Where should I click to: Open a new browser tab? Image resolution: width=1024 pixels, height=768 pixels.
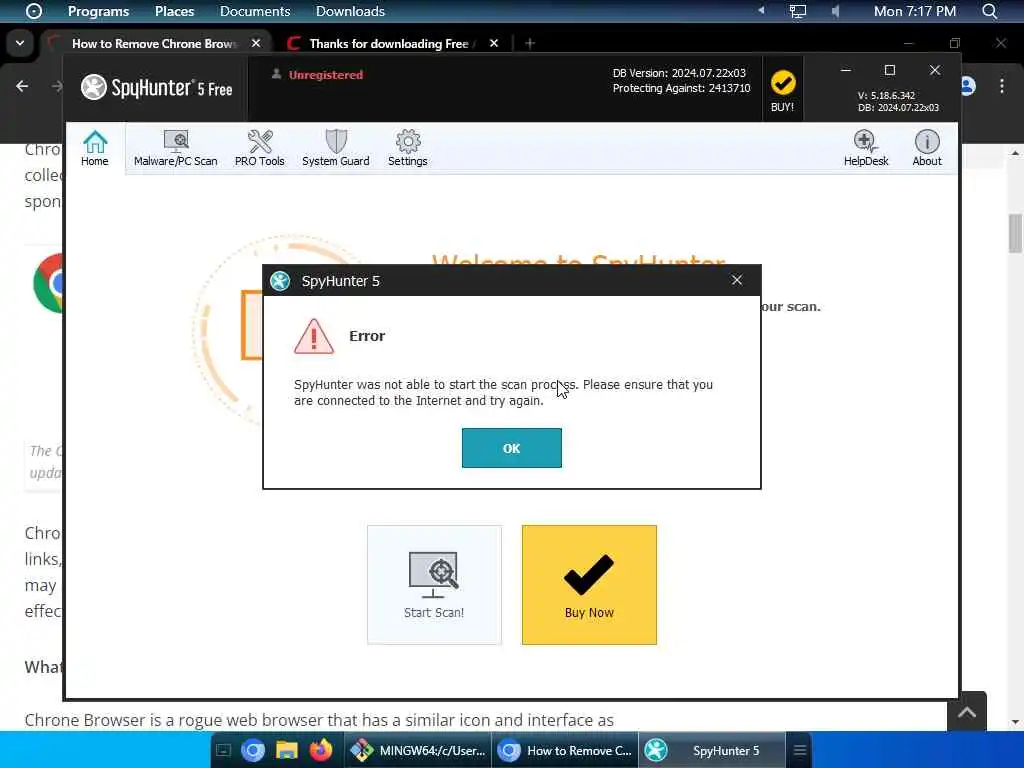click(x=530, y=43)
